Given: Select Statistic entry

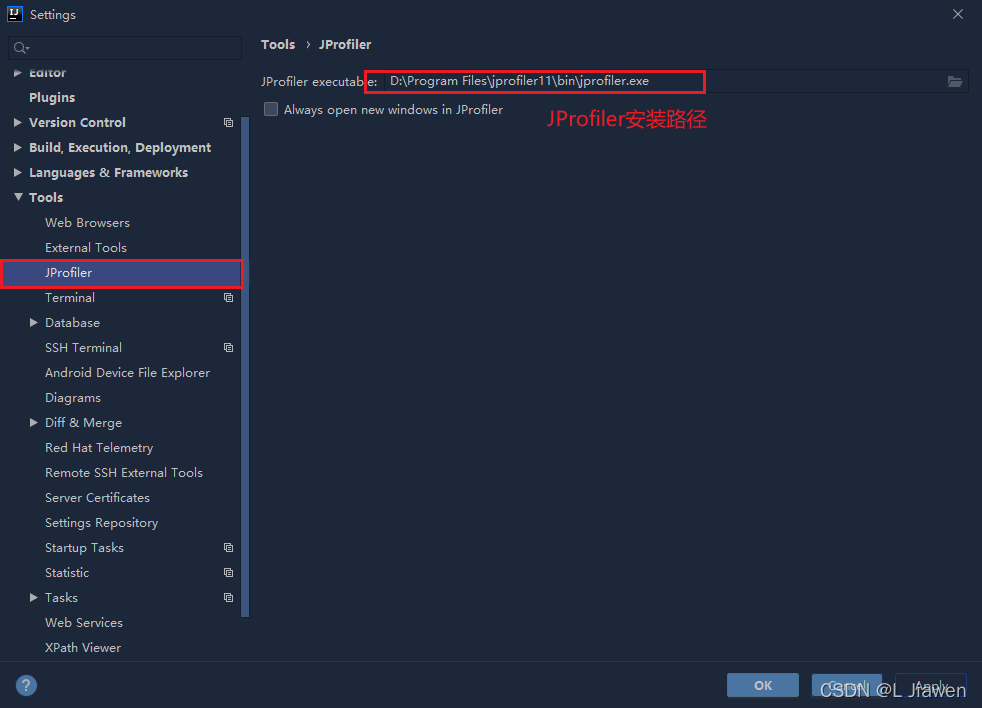Looking at the screenshot, I should pos(67,573).
